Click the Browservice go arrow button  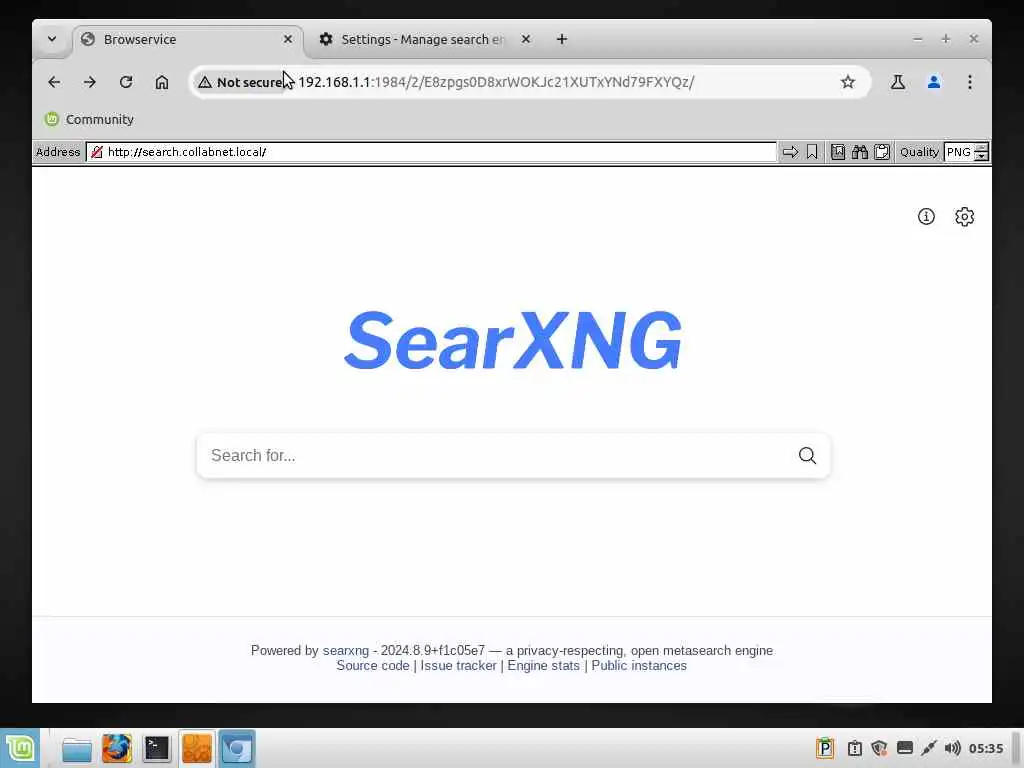pos(790,152)
